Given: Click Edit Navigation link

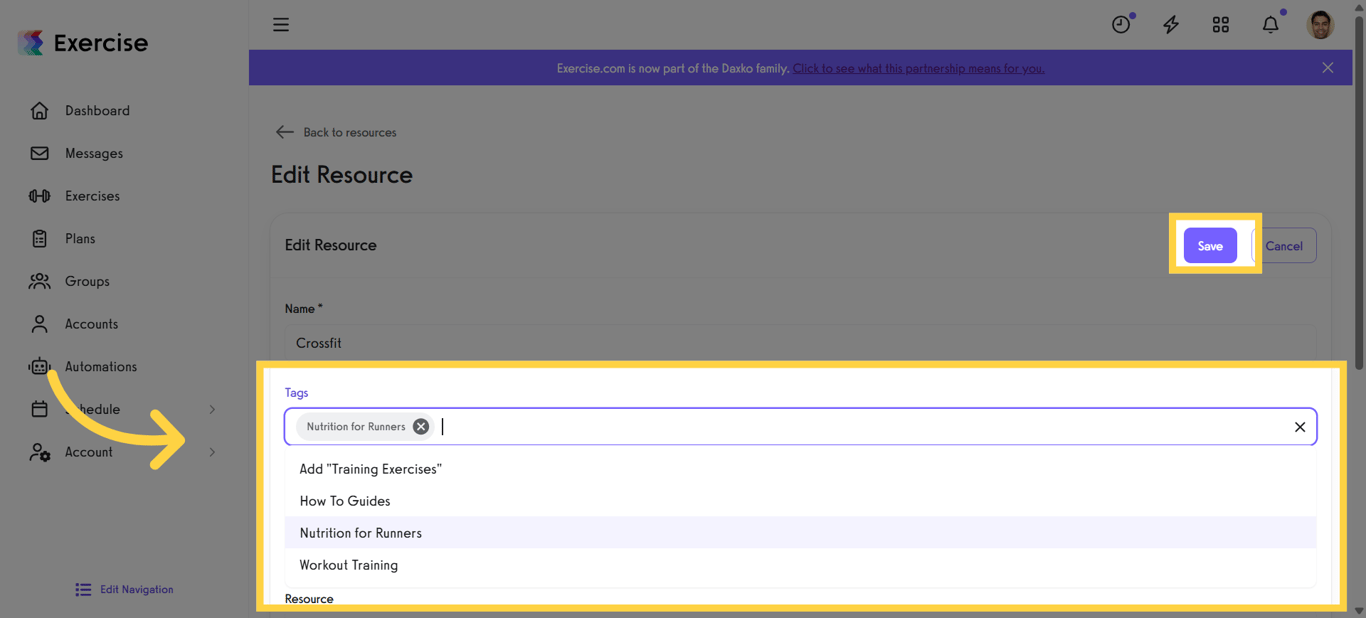Looking at the screenshot, I should [136, 590].
